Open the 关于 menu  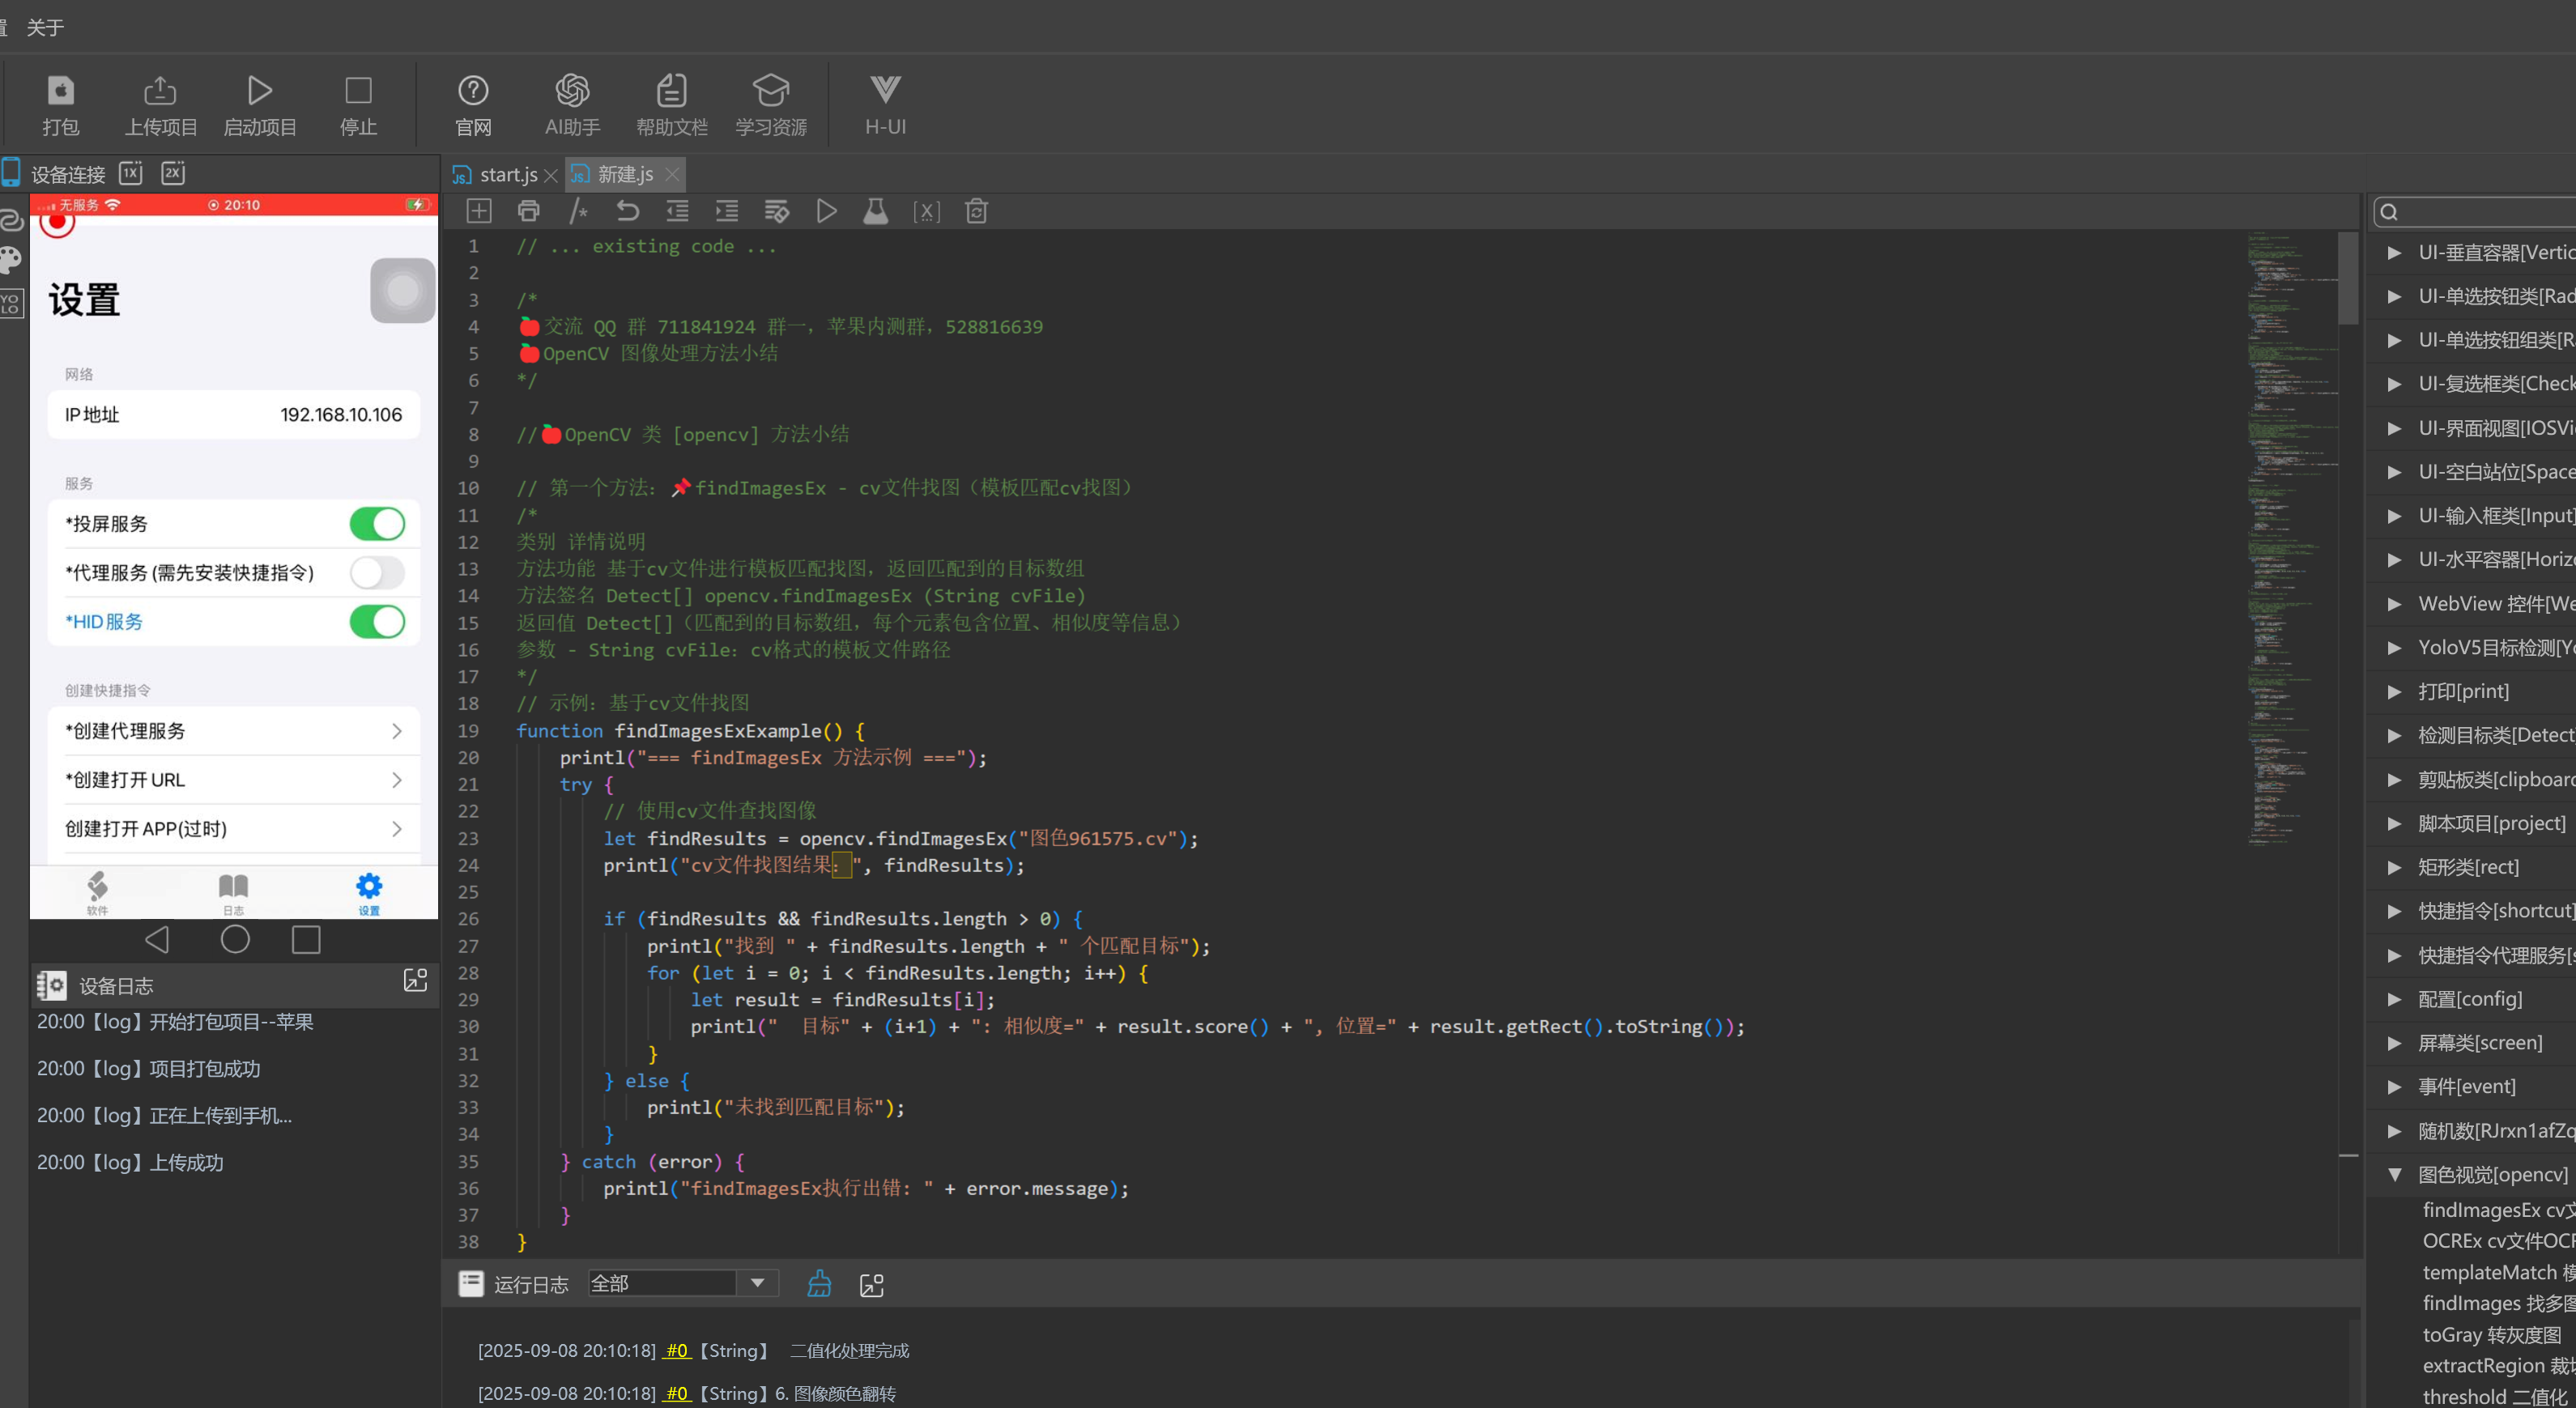pyautogui.click(x=45, y=27)
